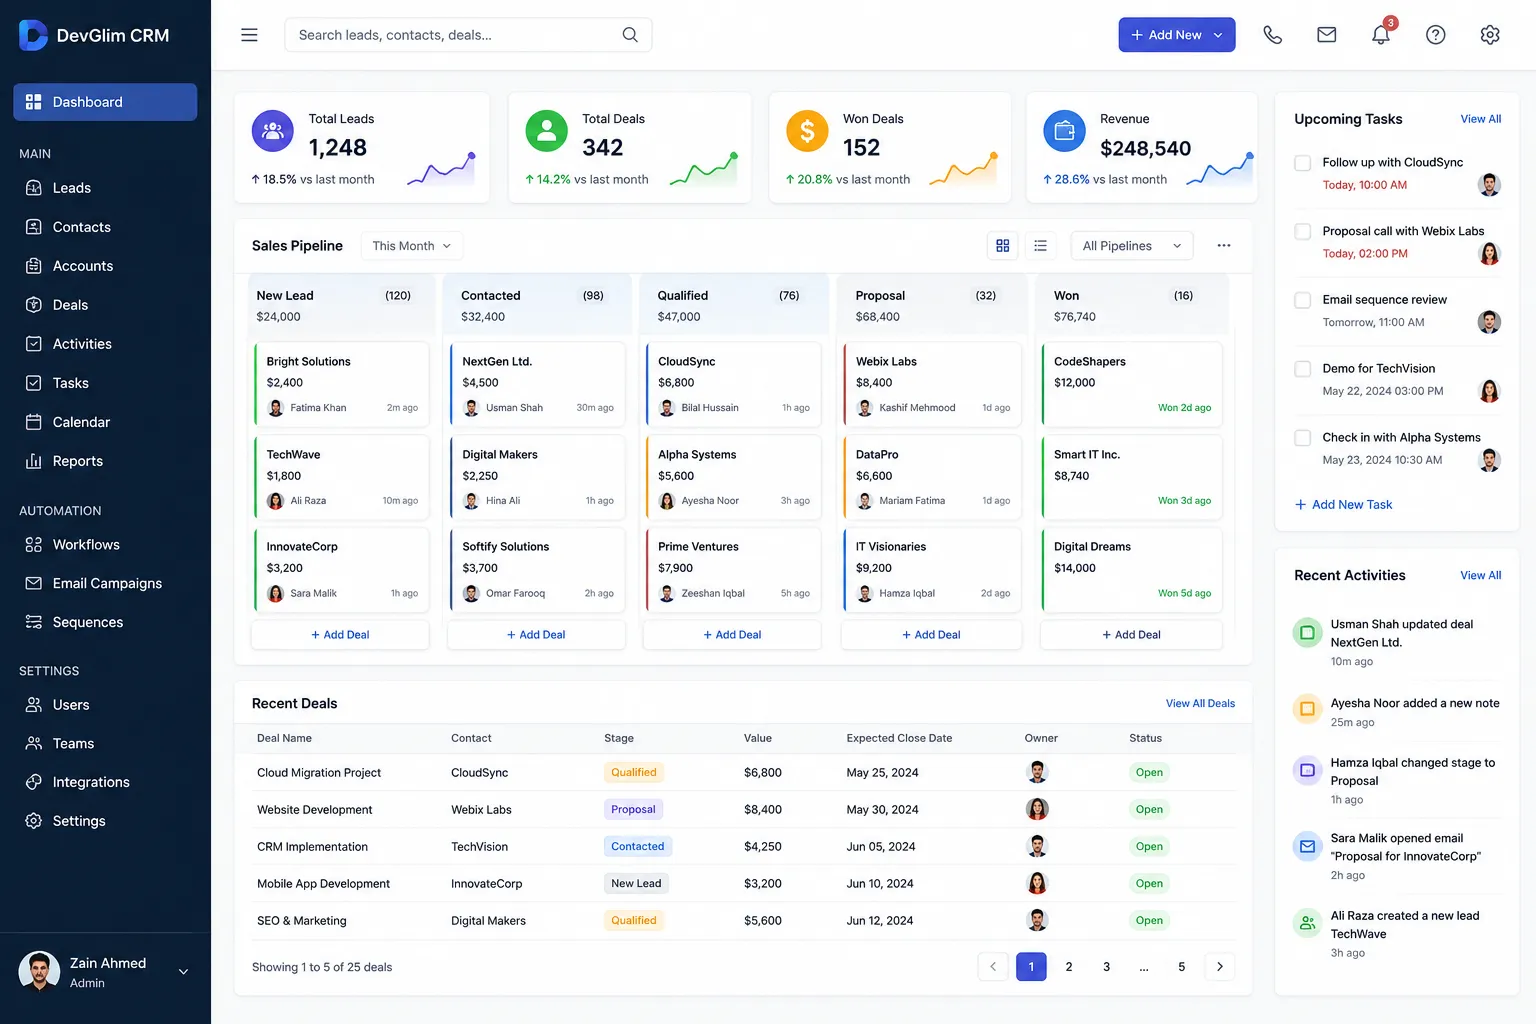The height and width of the screenshot is (1024, 1536).
Task: Open the All Pipelines dropdown
Action: click(1132, 246)
